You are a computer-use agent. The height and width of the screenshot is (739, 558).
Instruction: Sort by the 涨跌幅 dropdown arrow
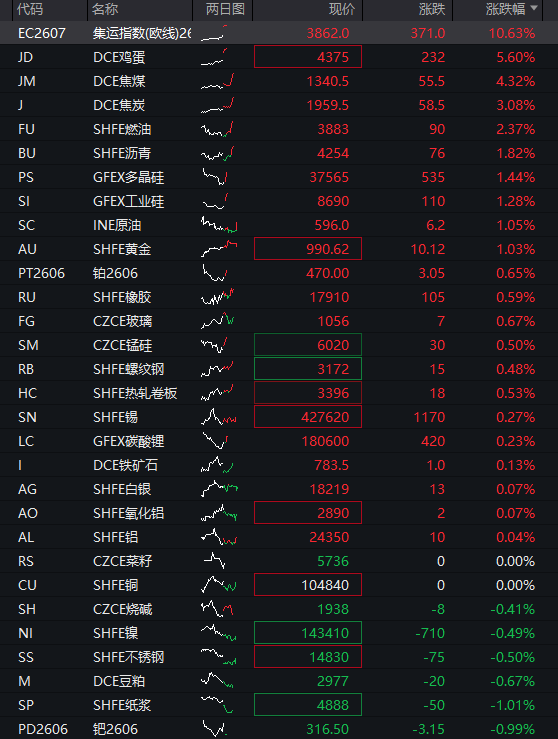534,8
